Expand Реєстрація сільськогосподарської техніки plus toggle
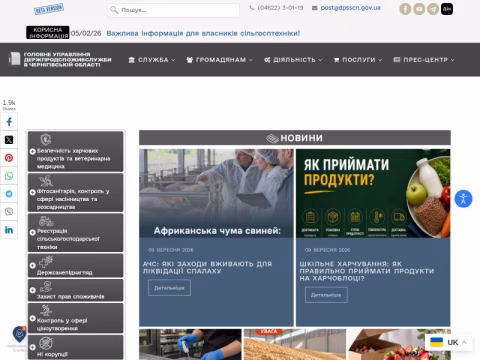Image resolution: width=480 pixels, height=360 pixels. [x=32, y=232]
